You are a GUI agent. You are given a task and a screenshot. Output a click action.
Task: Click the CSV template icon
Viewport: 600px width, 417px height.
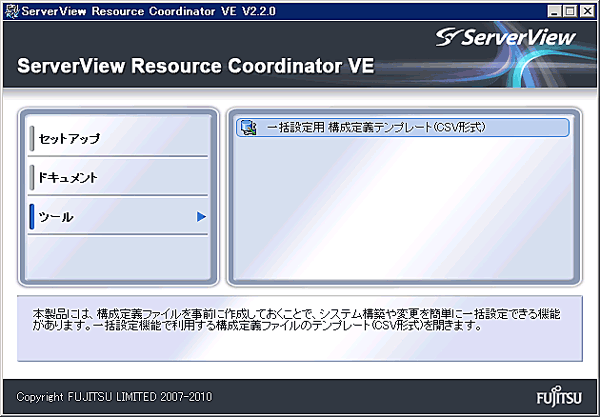pyautogui.click(x=249, y=128)
